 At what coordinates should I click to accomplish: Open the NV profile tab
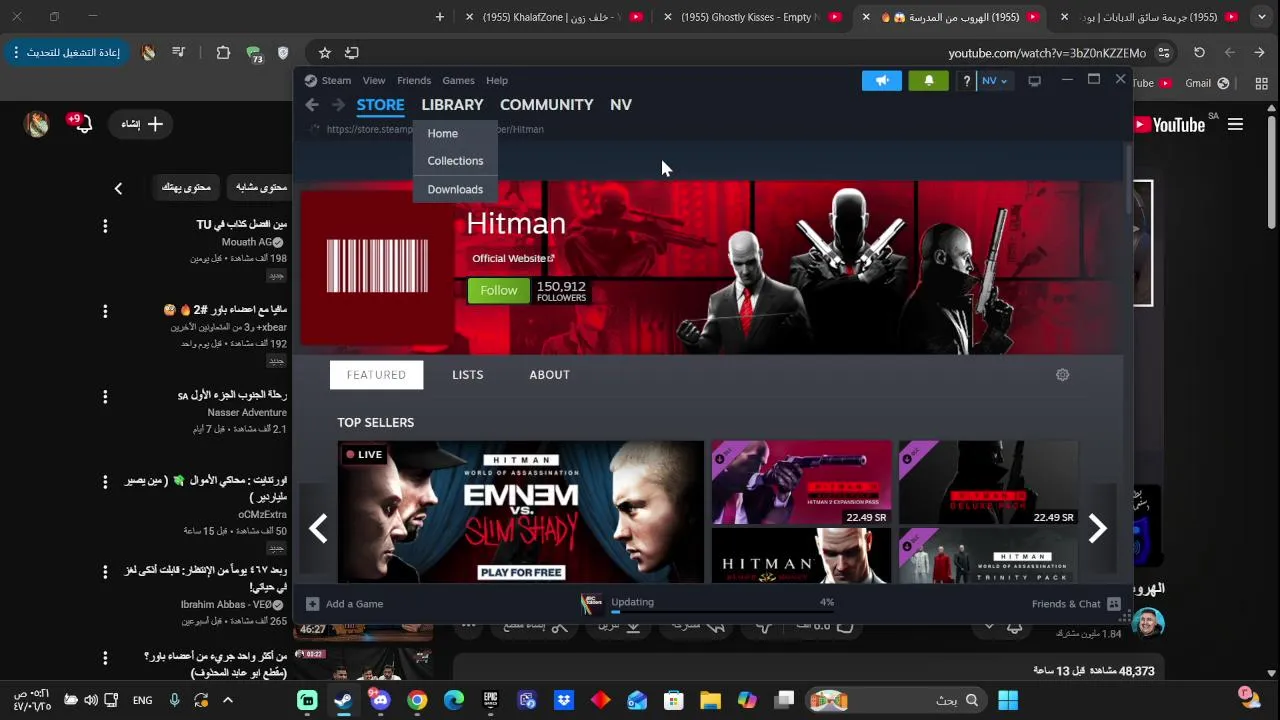[621, 105]
